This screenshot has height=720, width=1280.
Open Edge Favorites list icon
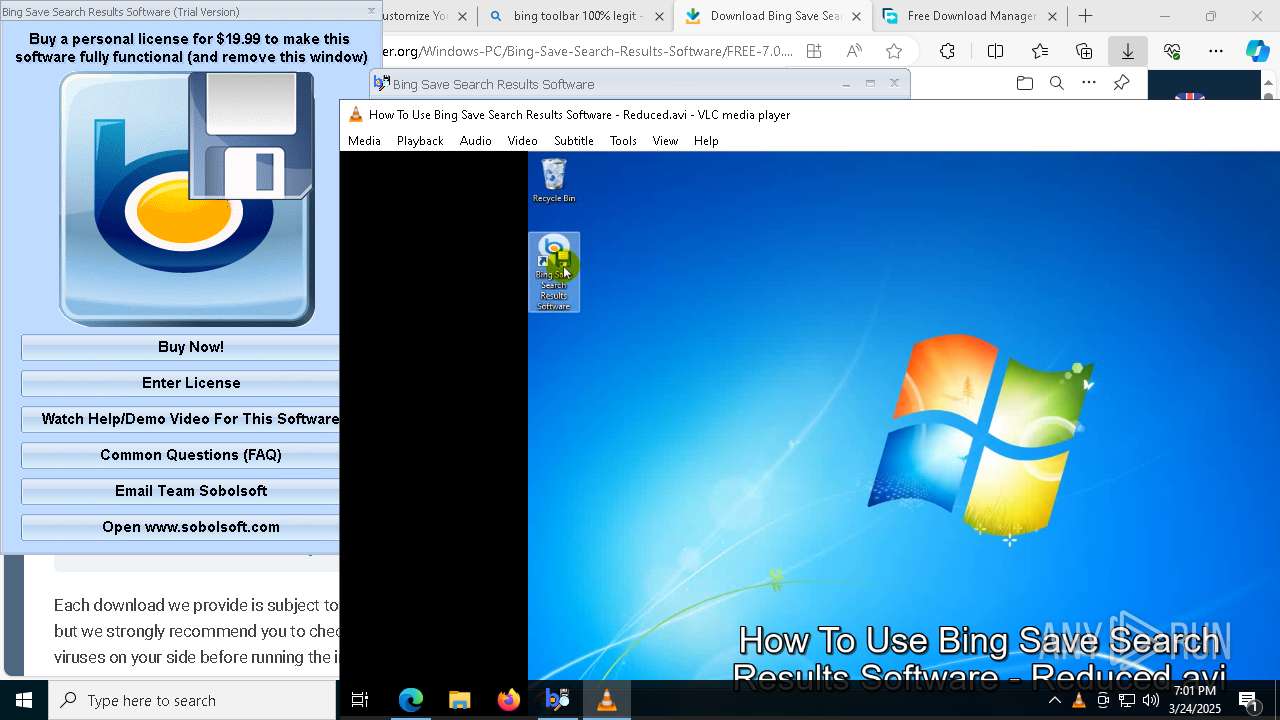coord(1040,51)
